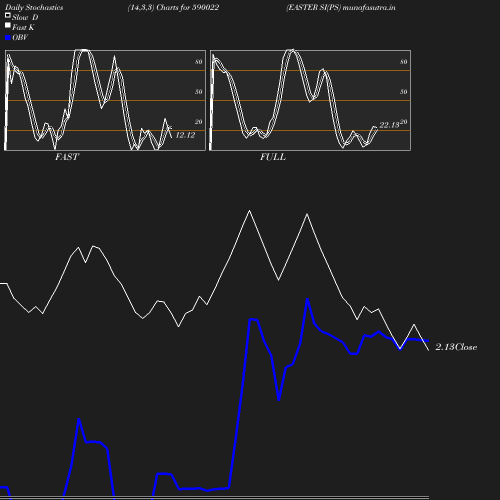Image resolution: width=500 pixels, height=500 pixels.
Task: Click the 50 level label in FAST chart
Action: (x=199, y=92)
